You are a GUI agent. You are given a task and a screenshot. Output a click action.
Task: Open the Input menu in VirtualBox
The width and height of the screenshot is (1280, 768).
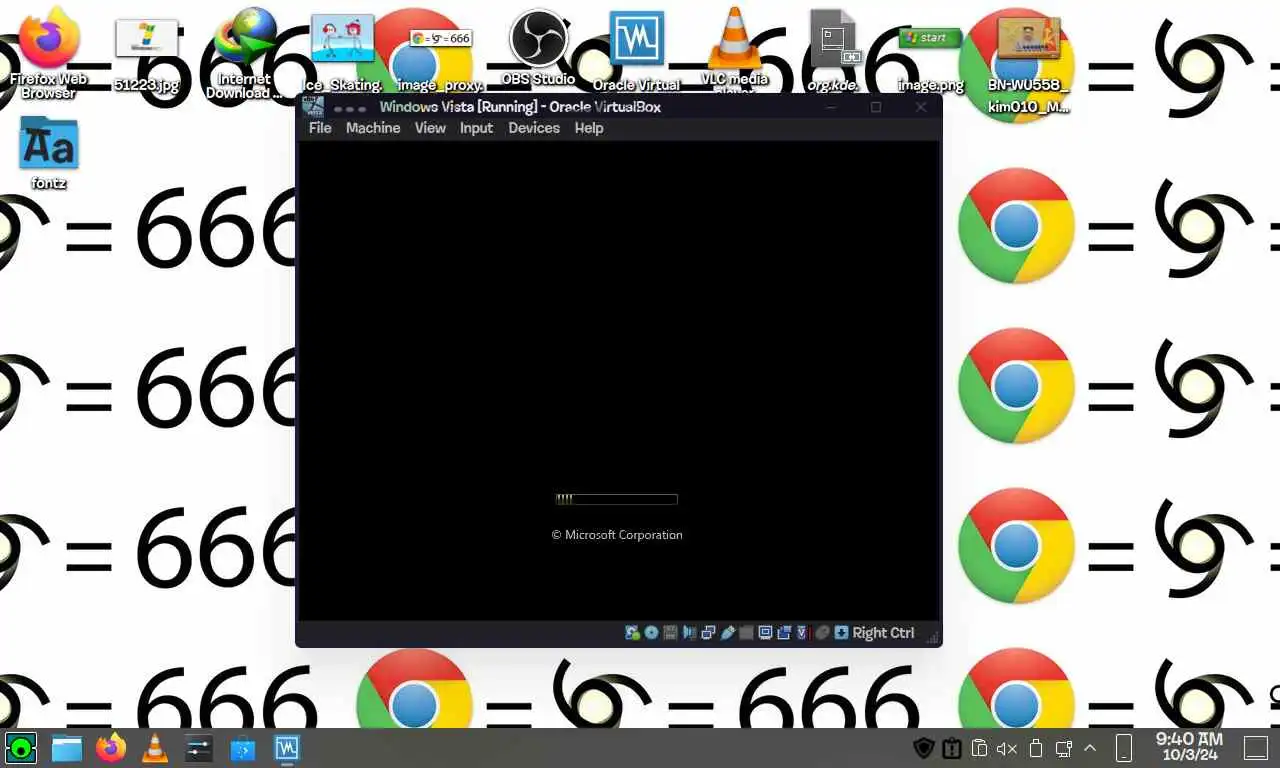[476, 128]
